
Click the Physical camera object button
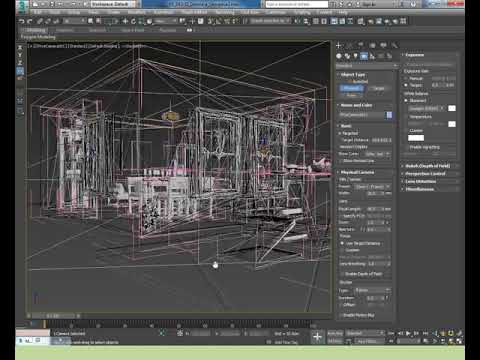(352, 88)
